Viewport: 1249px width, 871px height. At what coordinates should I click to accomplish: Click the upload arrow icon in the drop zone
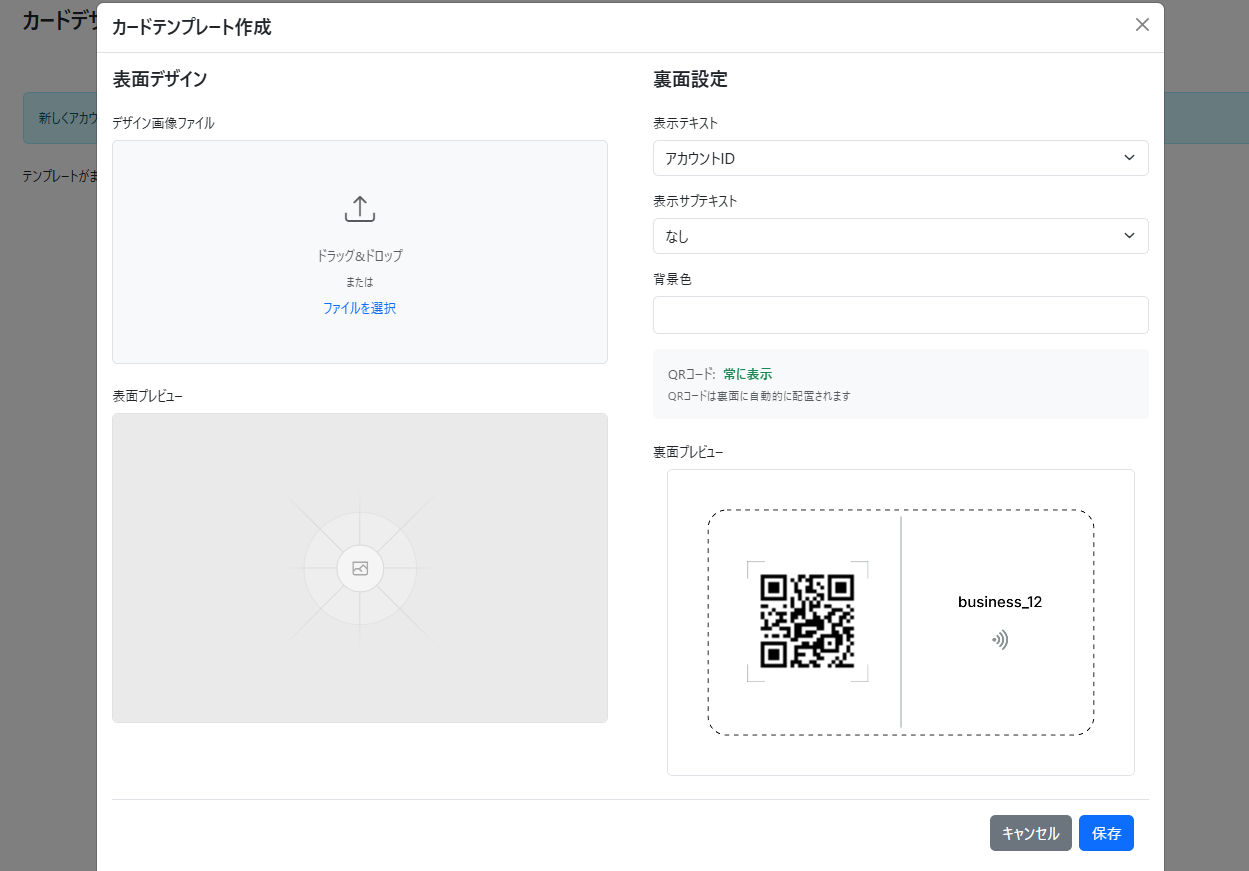click(359, 209)
